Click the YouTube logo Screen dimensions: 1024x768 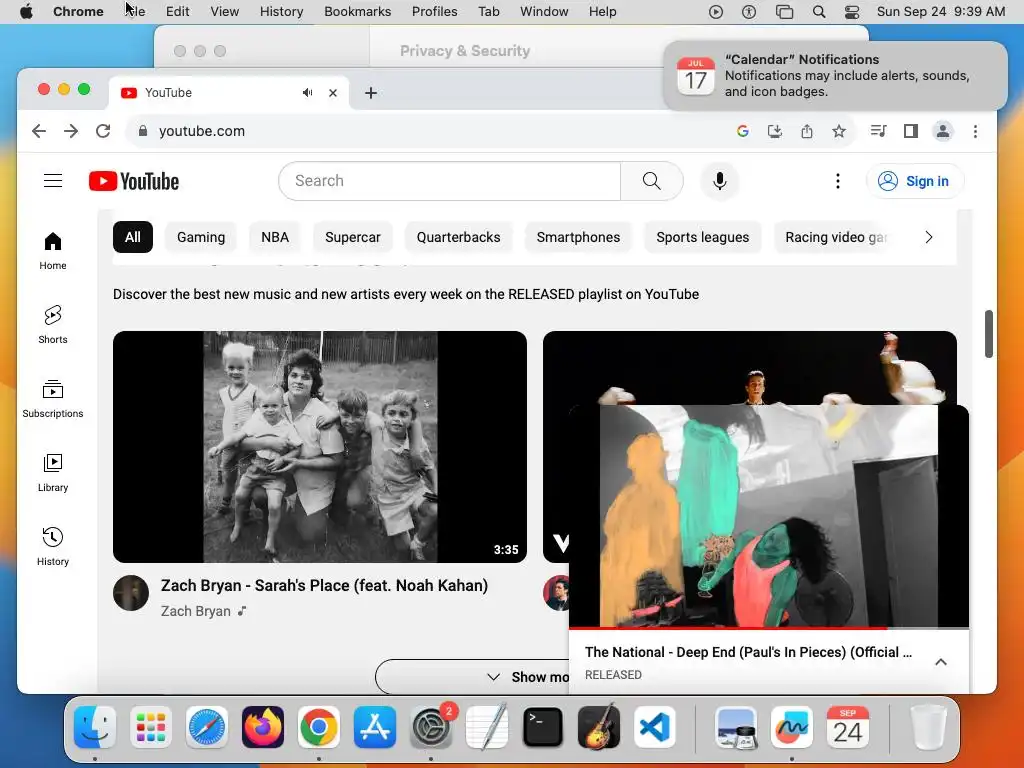(x=134, y=181)
